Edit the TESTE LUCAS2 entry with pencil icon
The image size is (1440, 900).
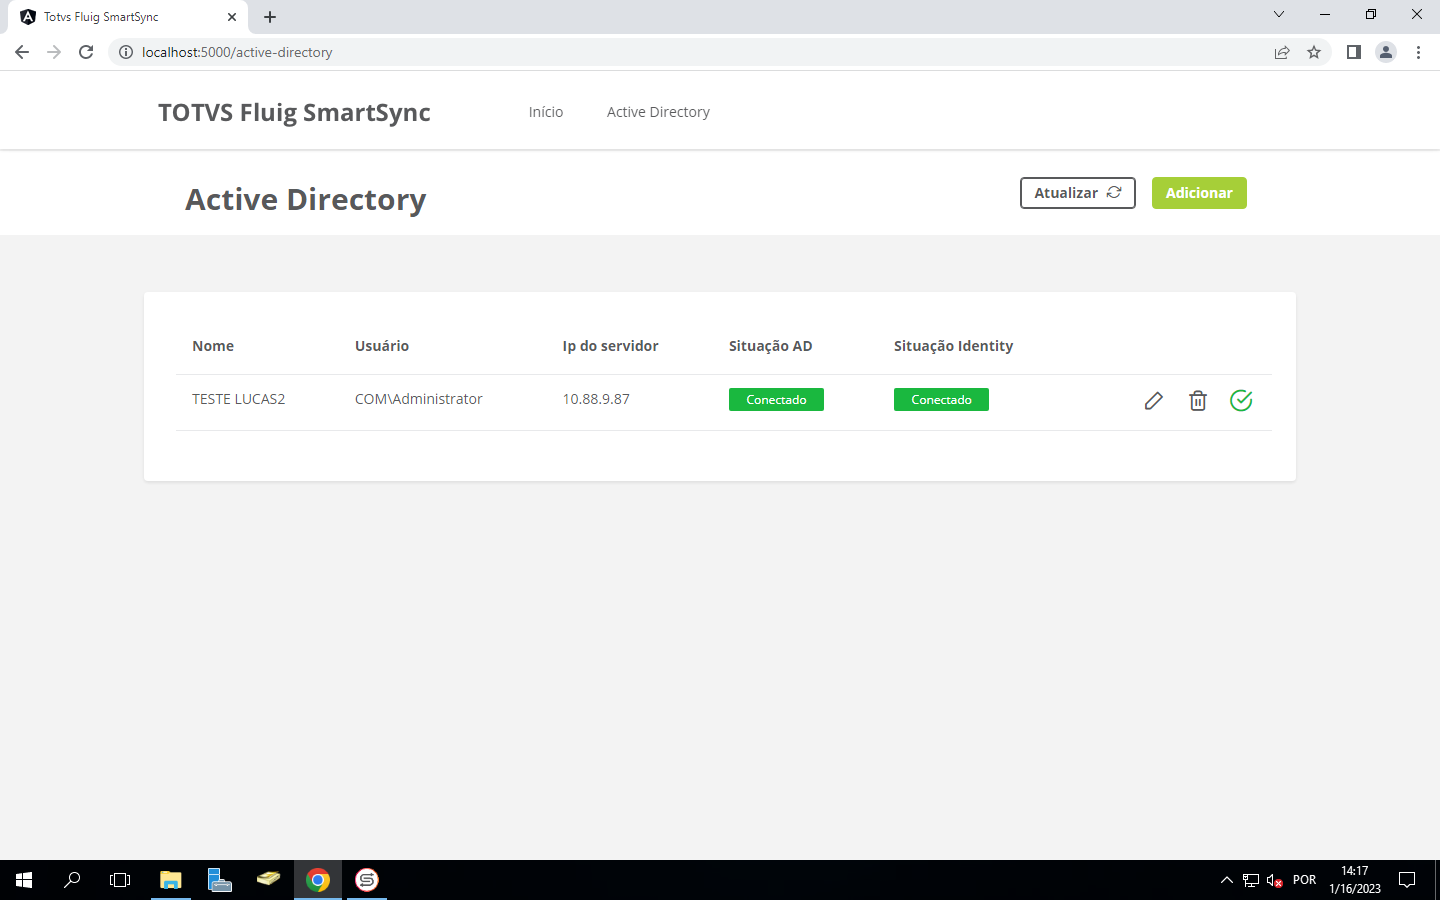click(1153, 401)
